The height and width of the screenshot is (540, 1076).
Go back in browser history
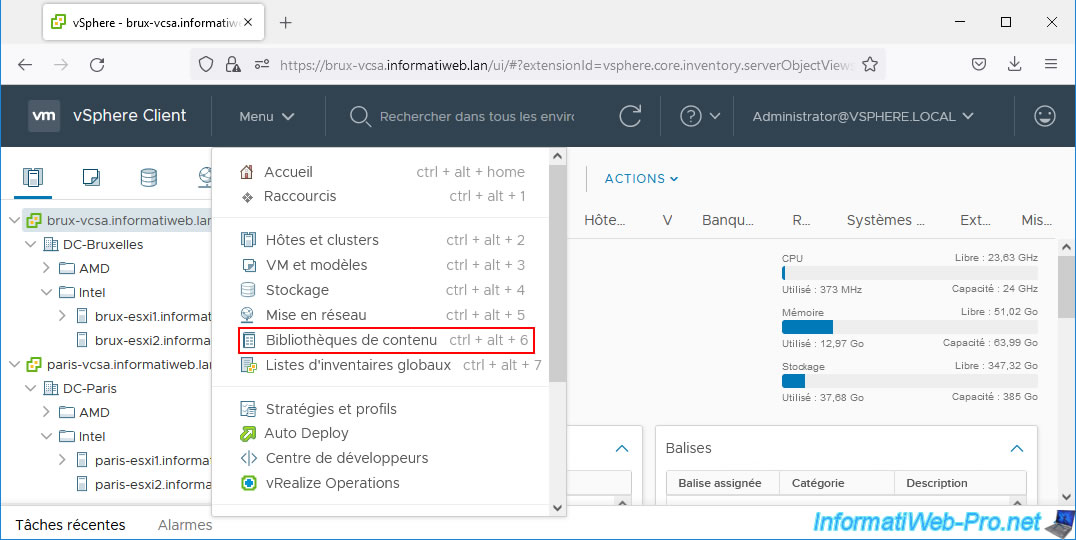coord(25,64)
